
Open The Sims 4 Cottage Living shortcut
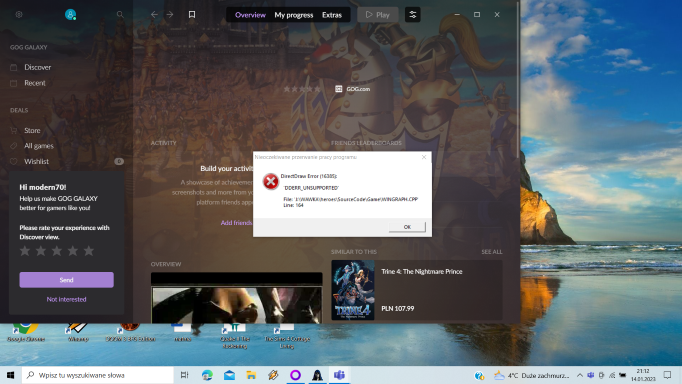(x=287, y=336)
